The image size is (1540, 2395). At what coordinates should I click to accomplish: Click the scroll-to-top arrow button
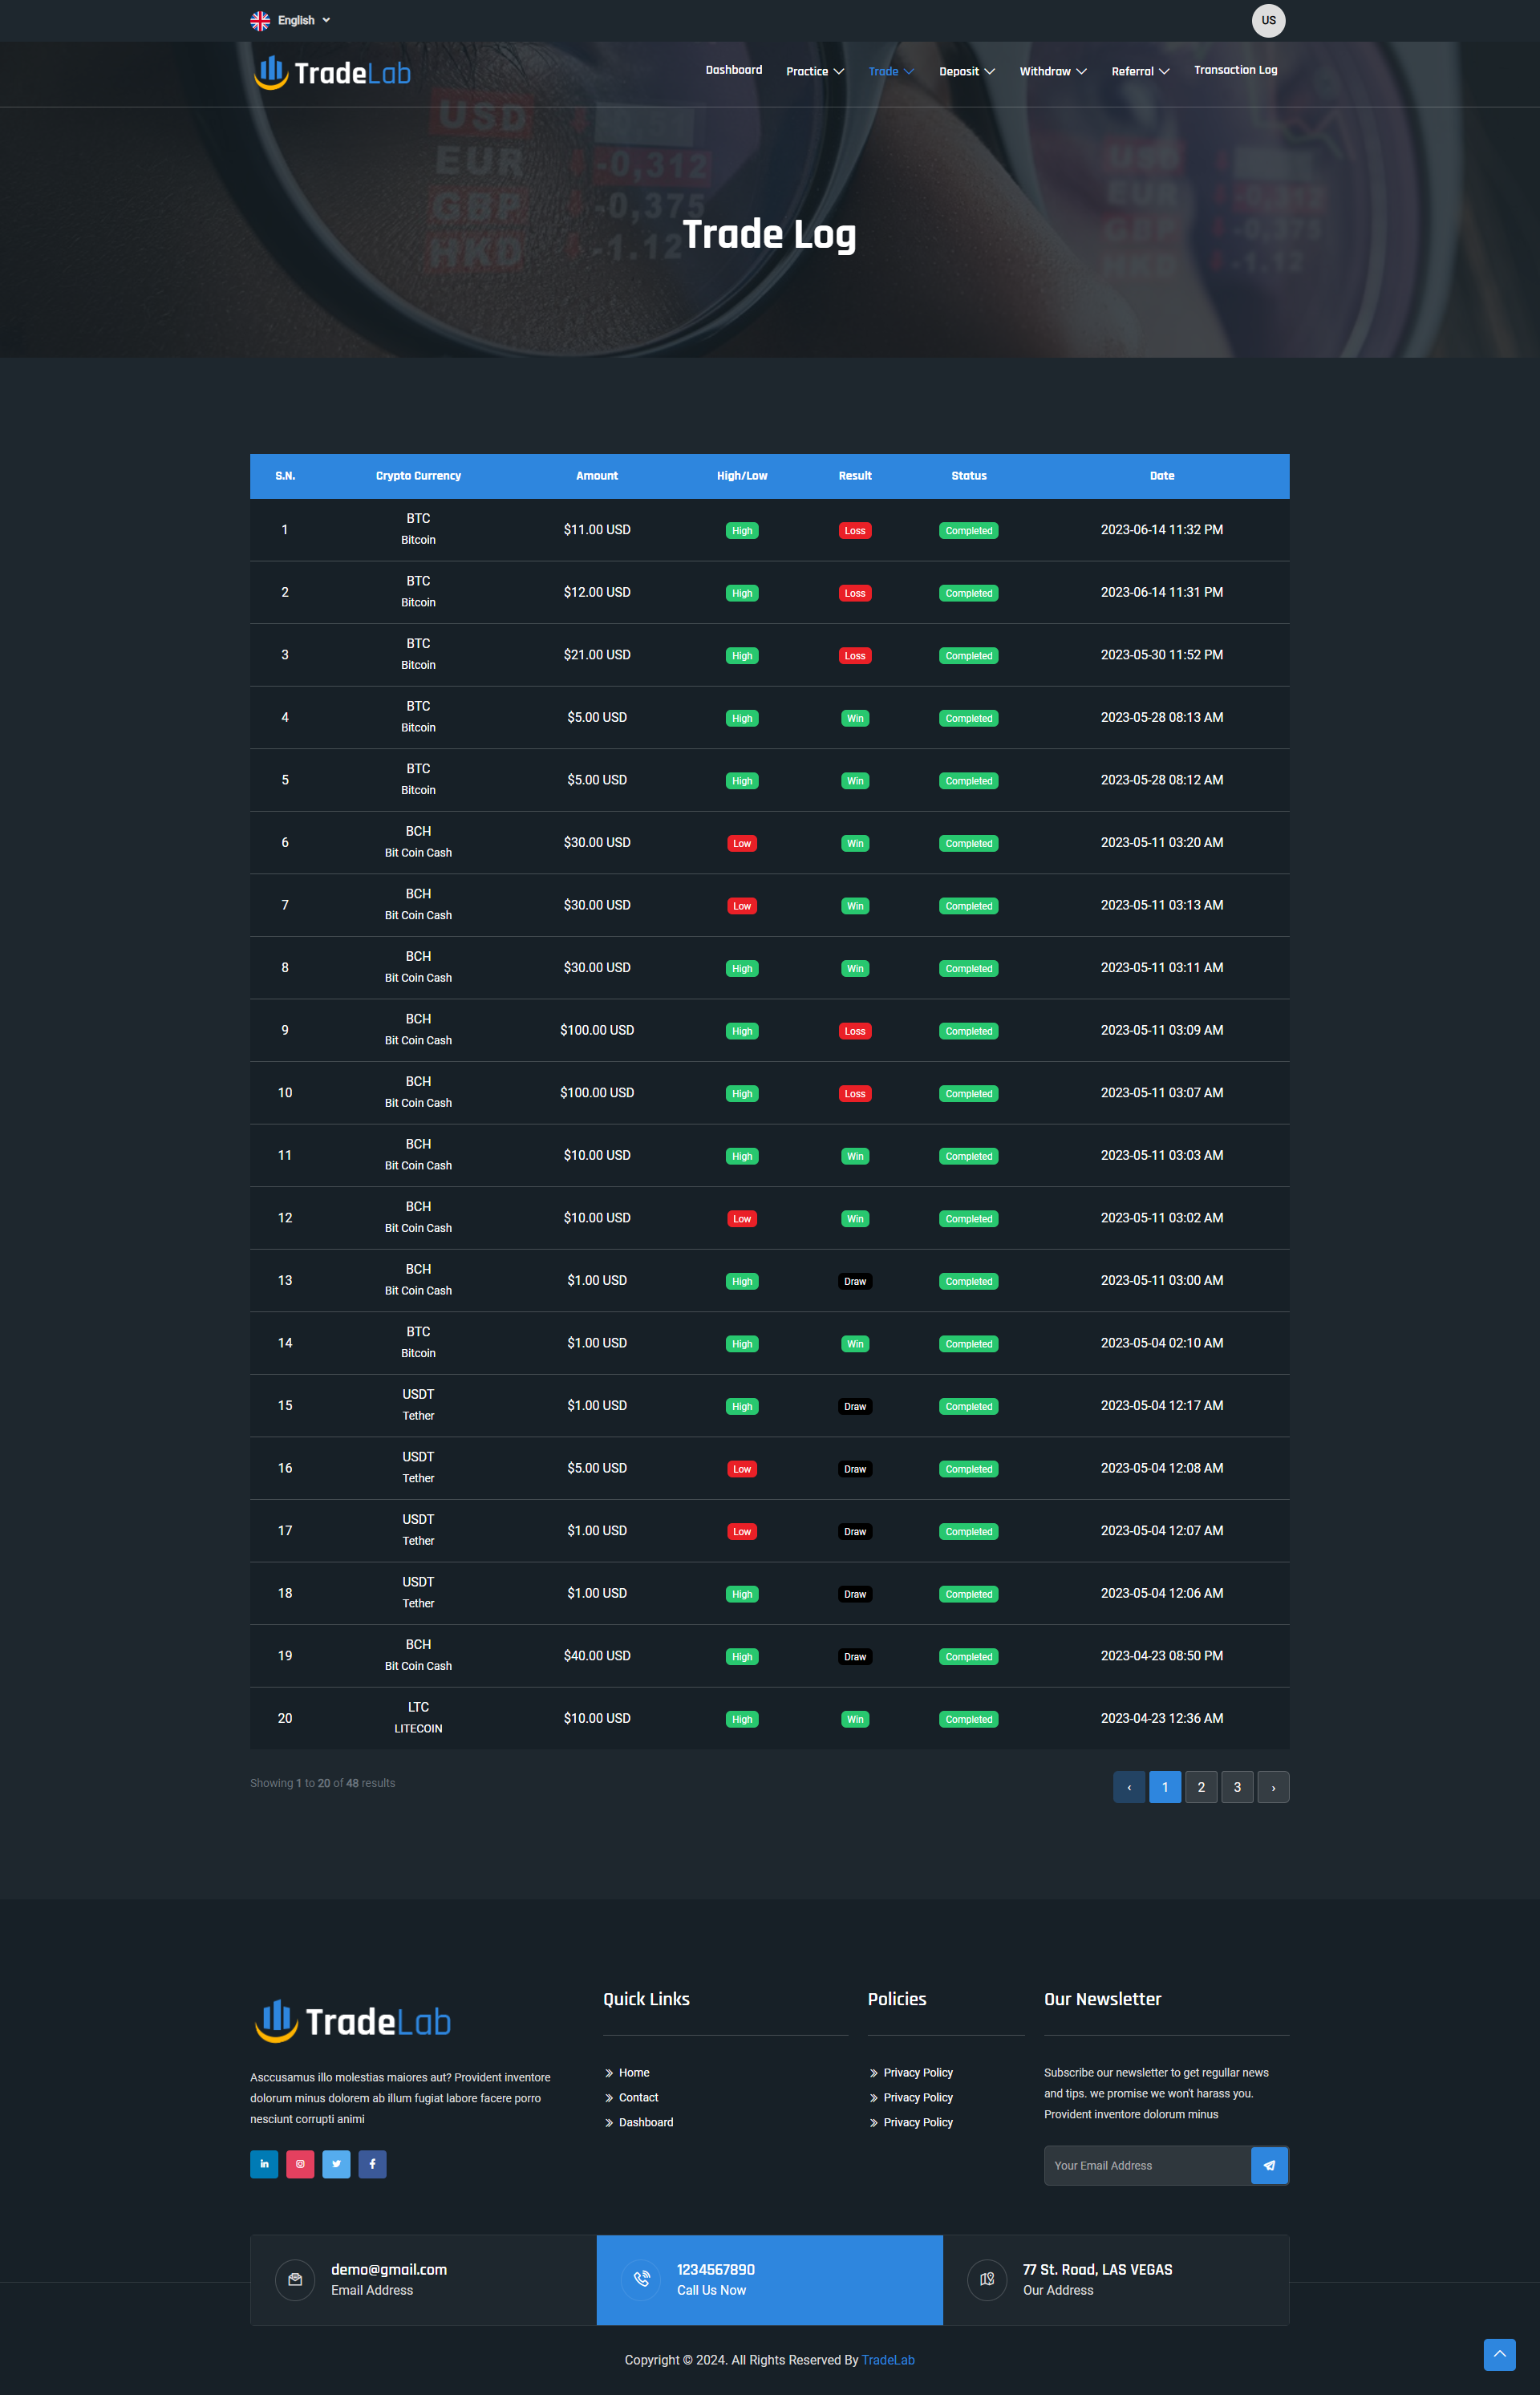pos(1499,2355)
